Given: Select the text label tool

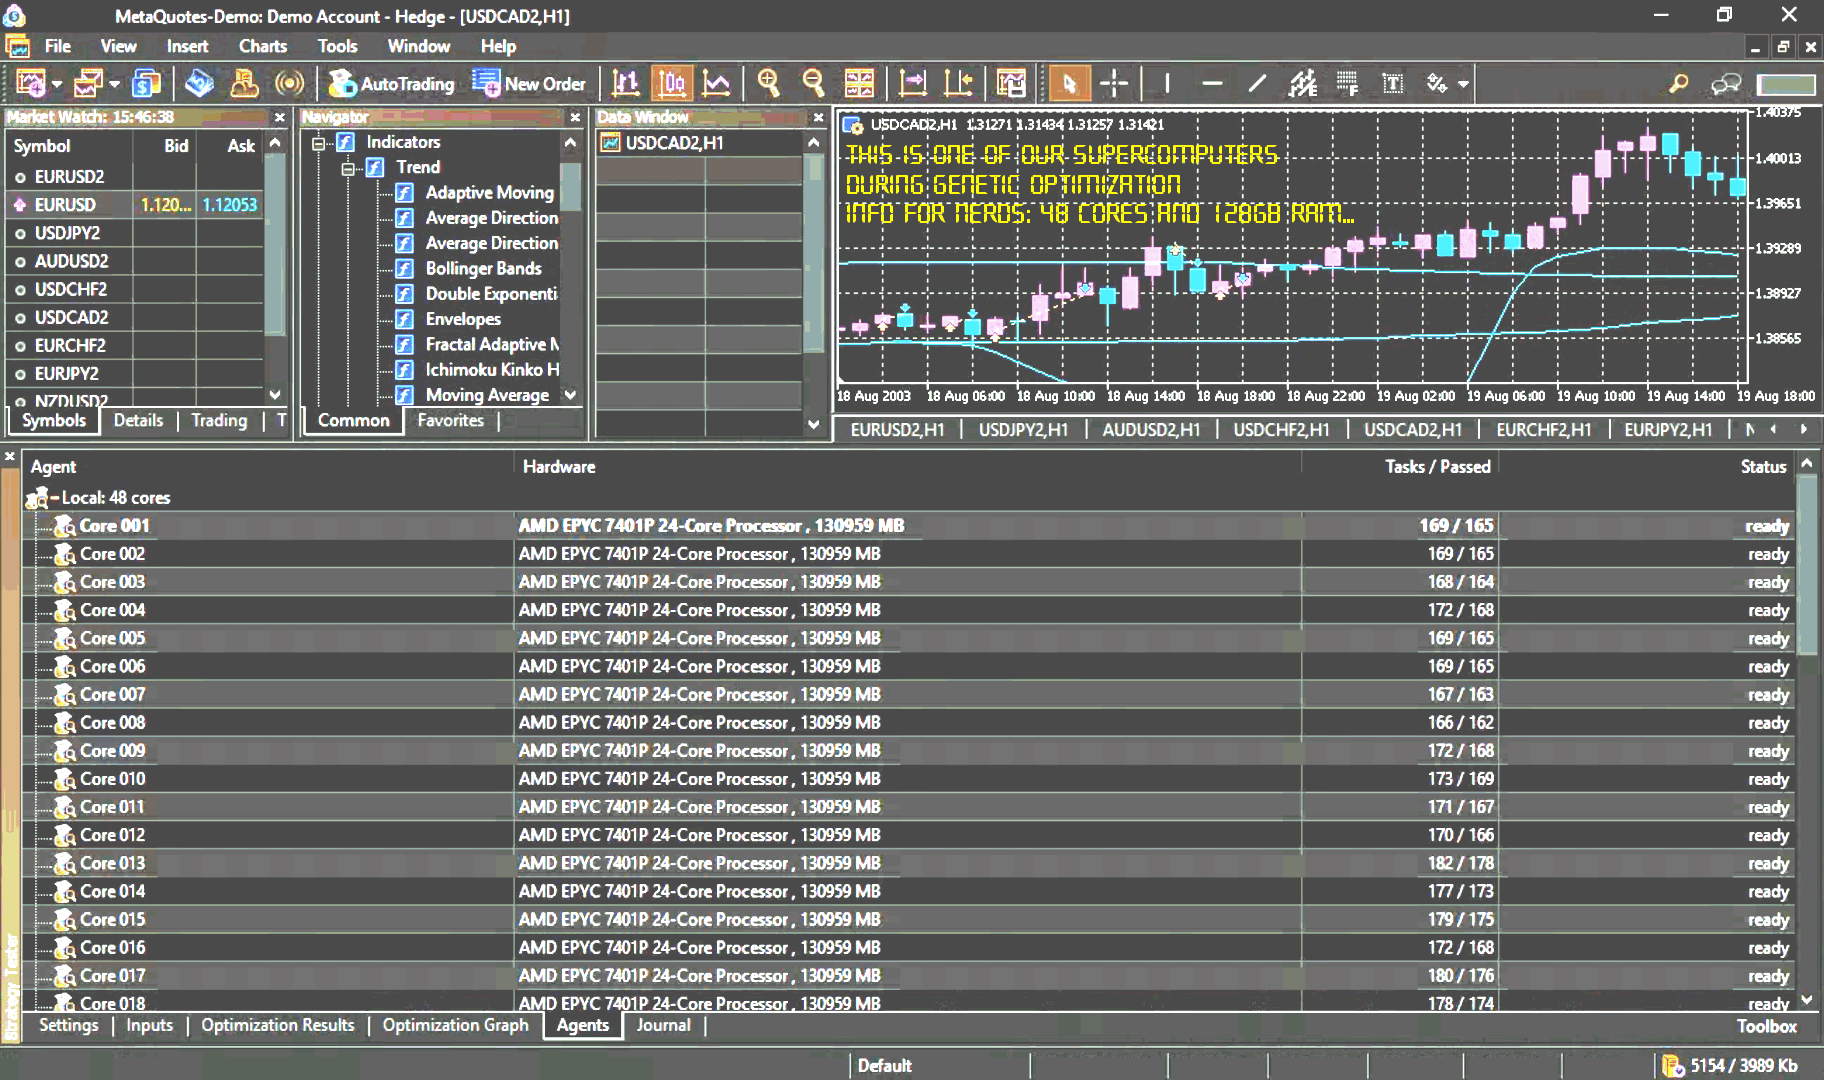Looking at the screenshot, I should 1393,84.
